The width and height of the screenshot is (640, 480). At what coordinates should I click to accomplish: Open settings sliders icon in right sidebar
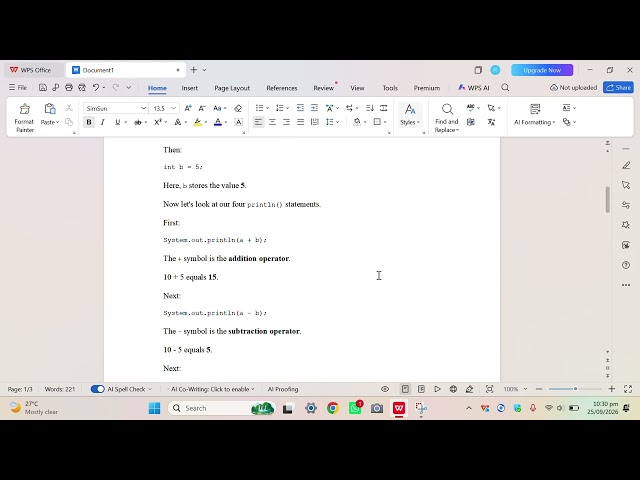pos(626,205)
